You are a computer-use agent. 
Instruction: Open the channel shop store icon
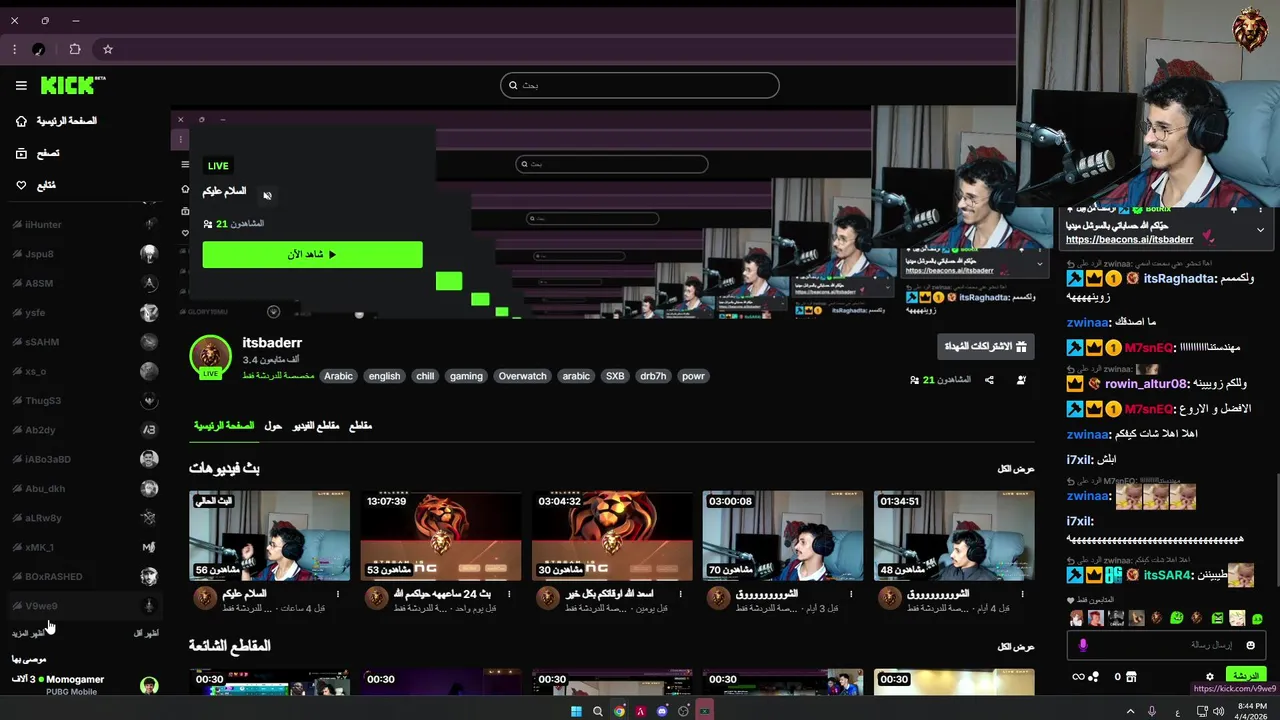(1131, 677)
